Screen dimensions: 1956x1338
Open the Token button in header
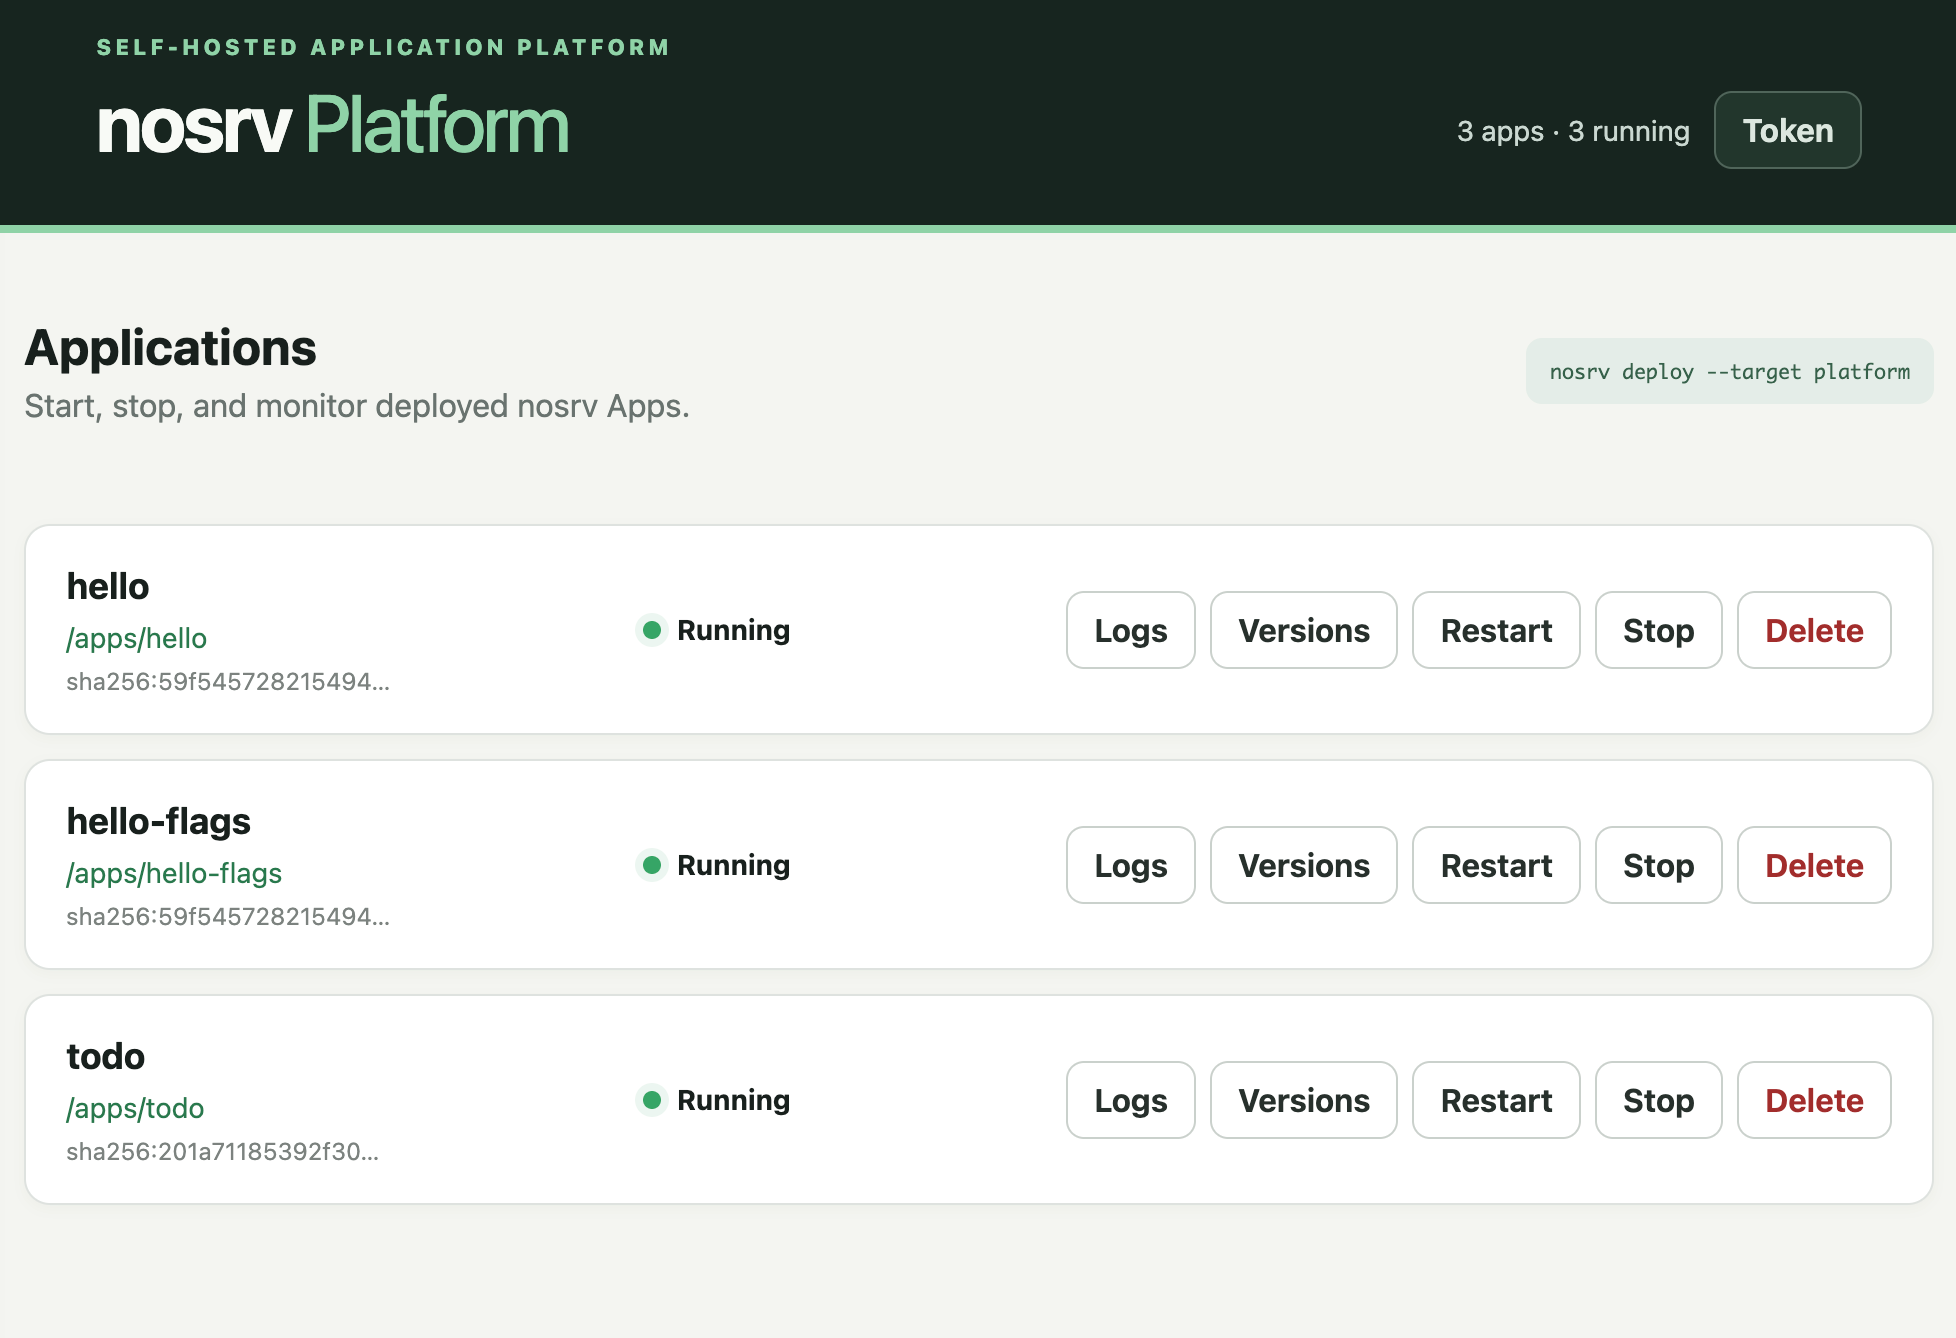(1787, 130)
